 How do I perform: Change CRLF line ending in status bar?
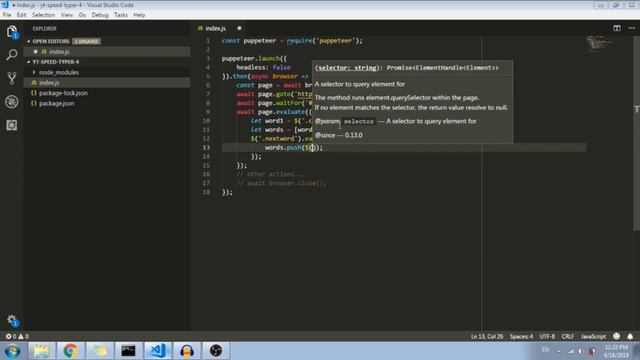click(568, 336)
